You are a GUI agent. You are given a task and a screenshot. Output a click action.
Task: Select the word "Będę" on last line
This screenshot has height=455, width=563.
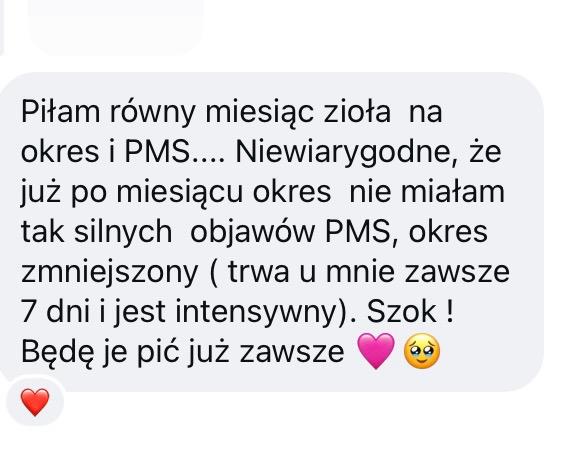[x=57, y=352]
